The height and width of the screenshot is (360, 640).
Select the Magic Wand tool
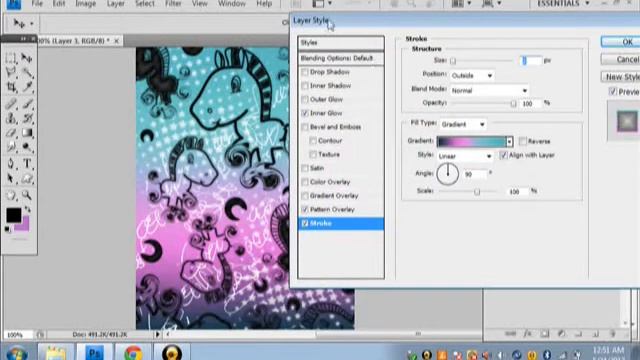pos(27,72)
